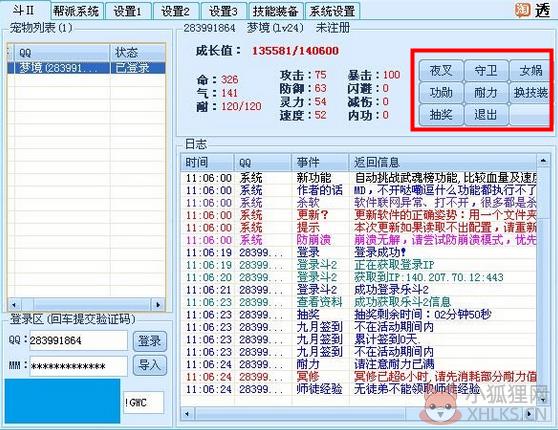Click the 登录 login button
The width and height of the screenshot is (558, 430).
[149, 341]
